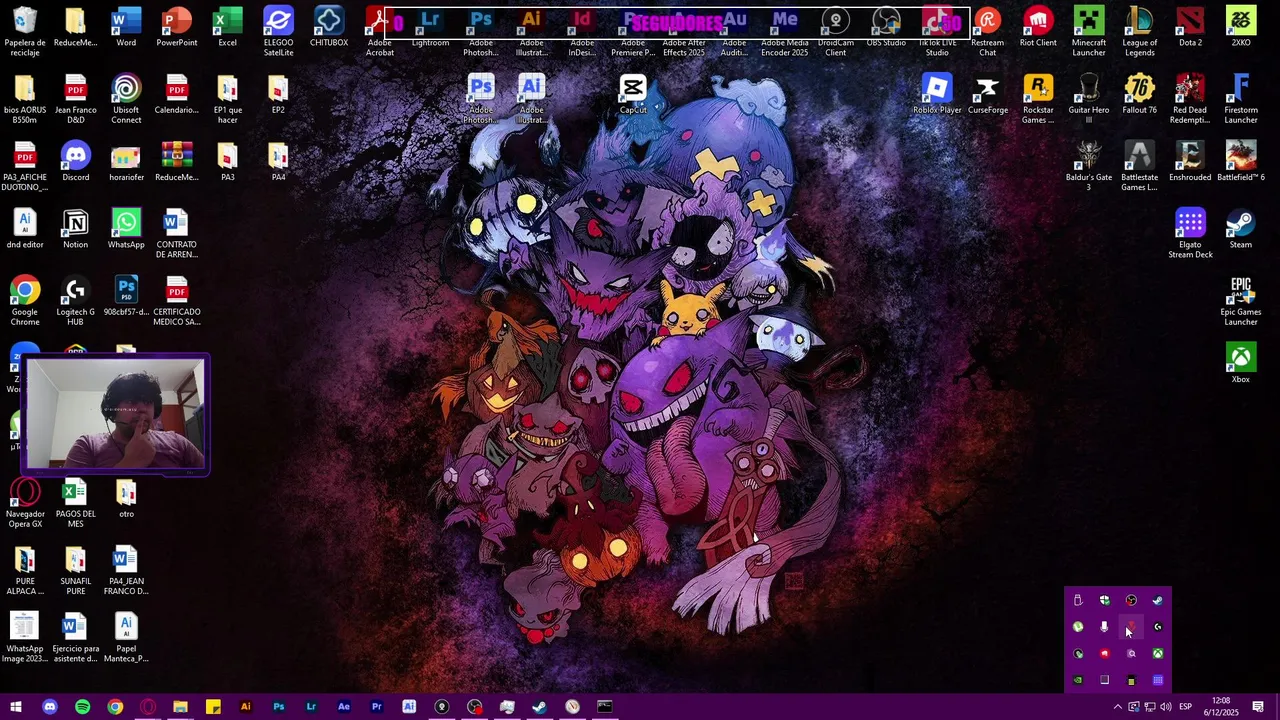Open the terminal icon in the taskbar
This screenshot has height=720, width=1280.
[x=605, y=707]
